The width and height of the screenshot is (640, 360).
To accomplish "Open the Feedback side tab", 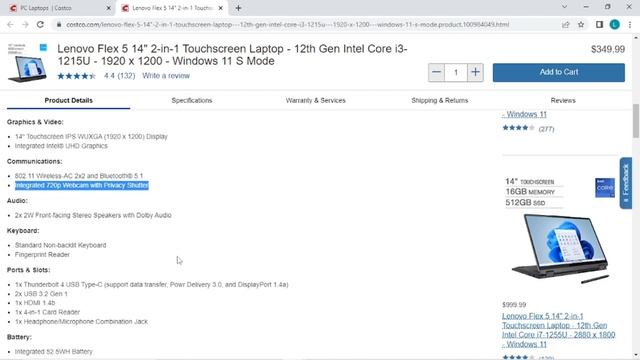I will pos(626,183).
